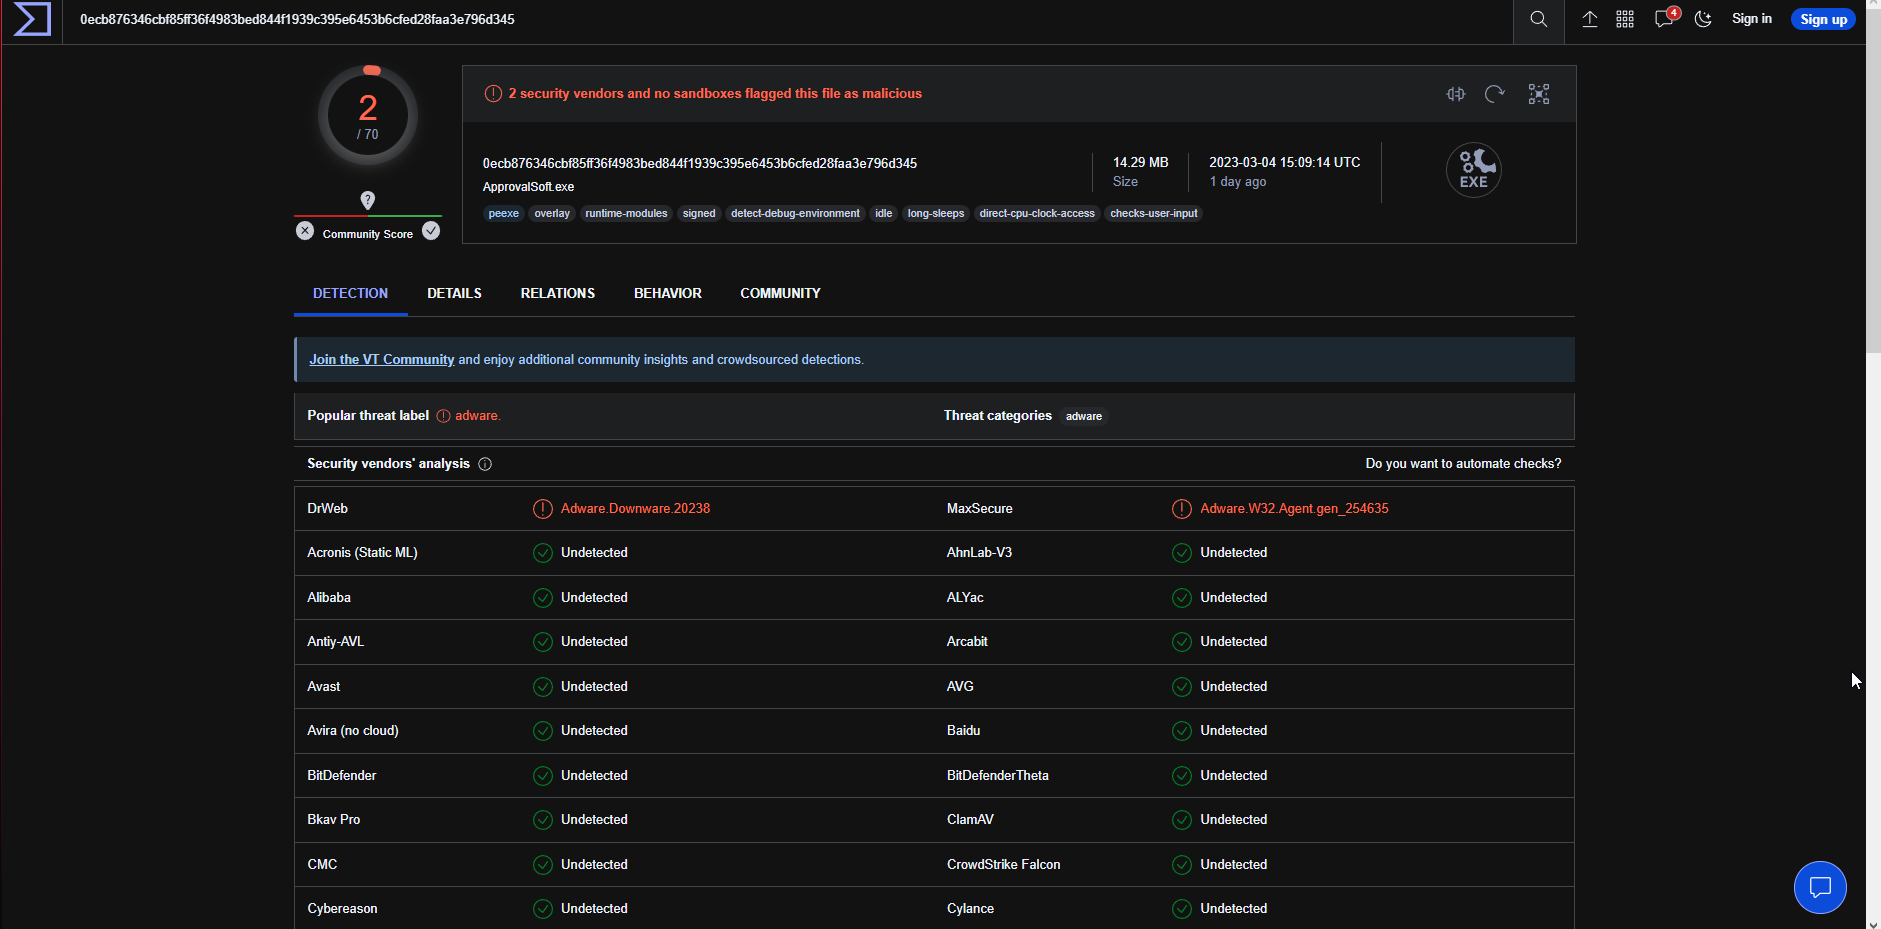Open the graph view icon
The height and width of the screenshot is (929, 1881).
[x=1538, y=94]
